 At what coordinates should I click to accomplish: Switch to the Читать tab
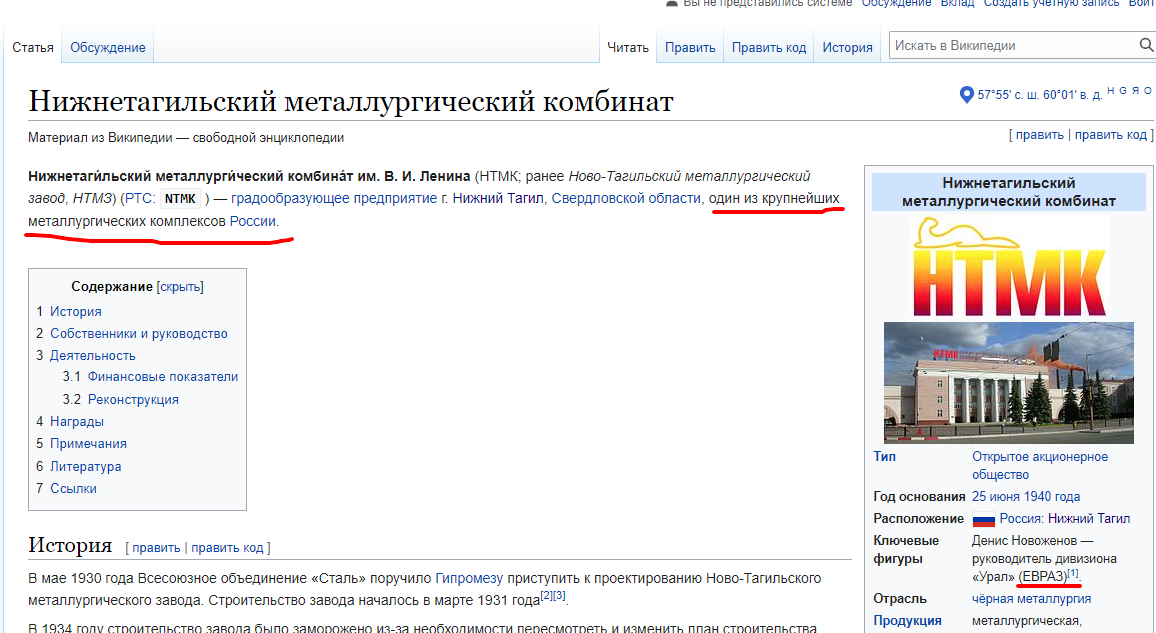pyautogui.click(x=627, y=47)
